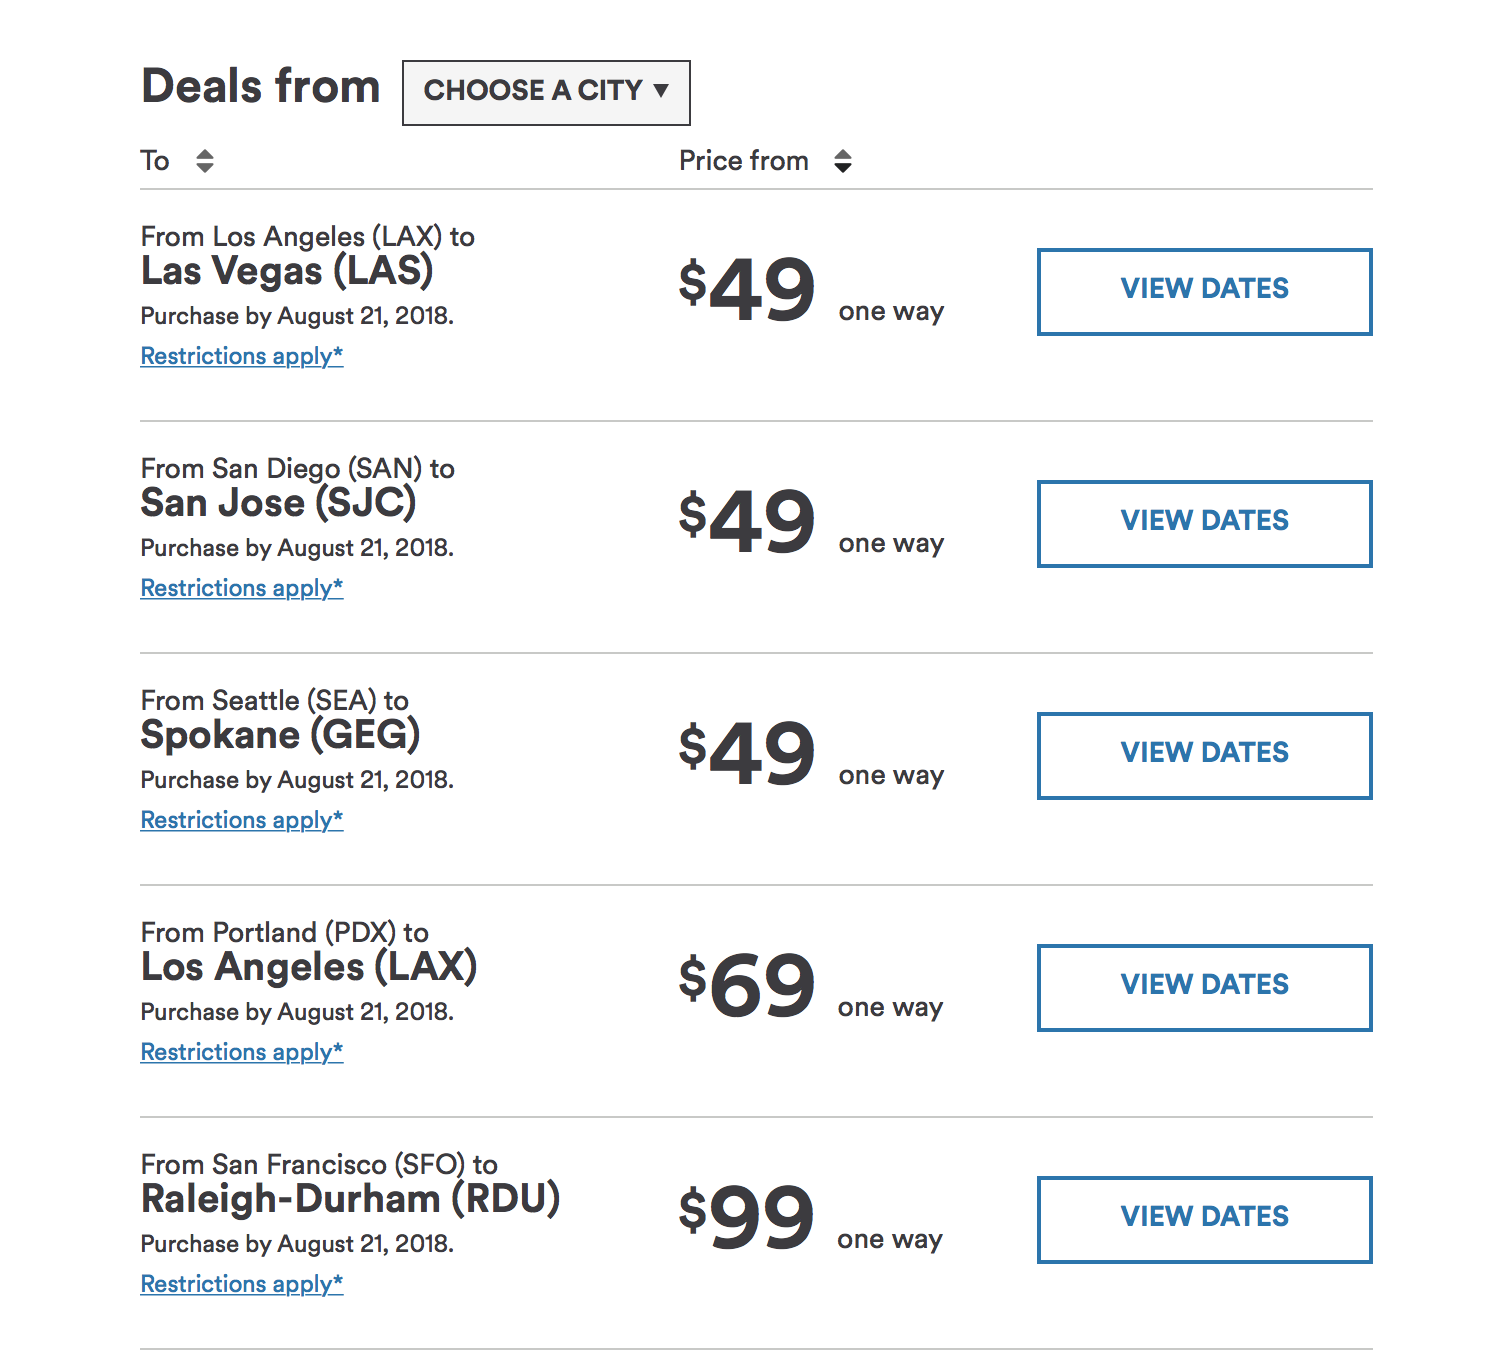Select the San Jose (SJC) destination heading
The image size is (1492, 1356).
pos(278,503)
